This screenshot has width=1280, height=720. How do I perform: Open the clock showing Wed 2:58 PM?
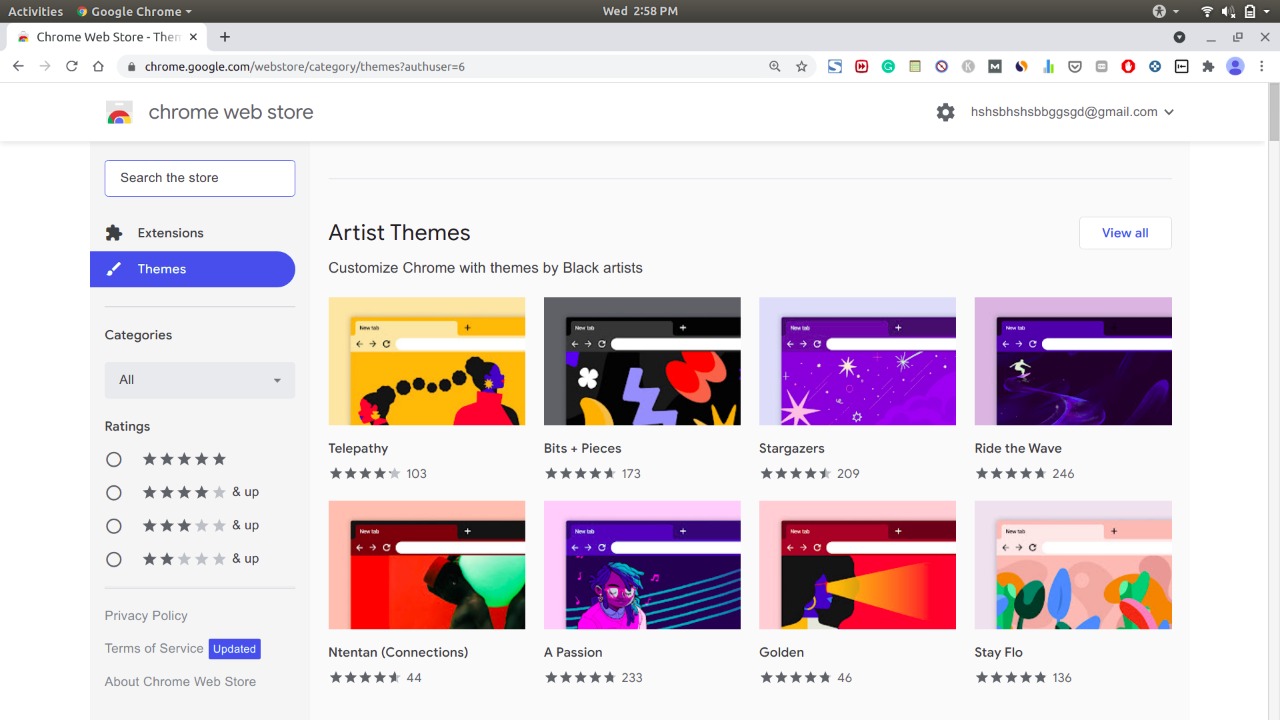(640, 11)
